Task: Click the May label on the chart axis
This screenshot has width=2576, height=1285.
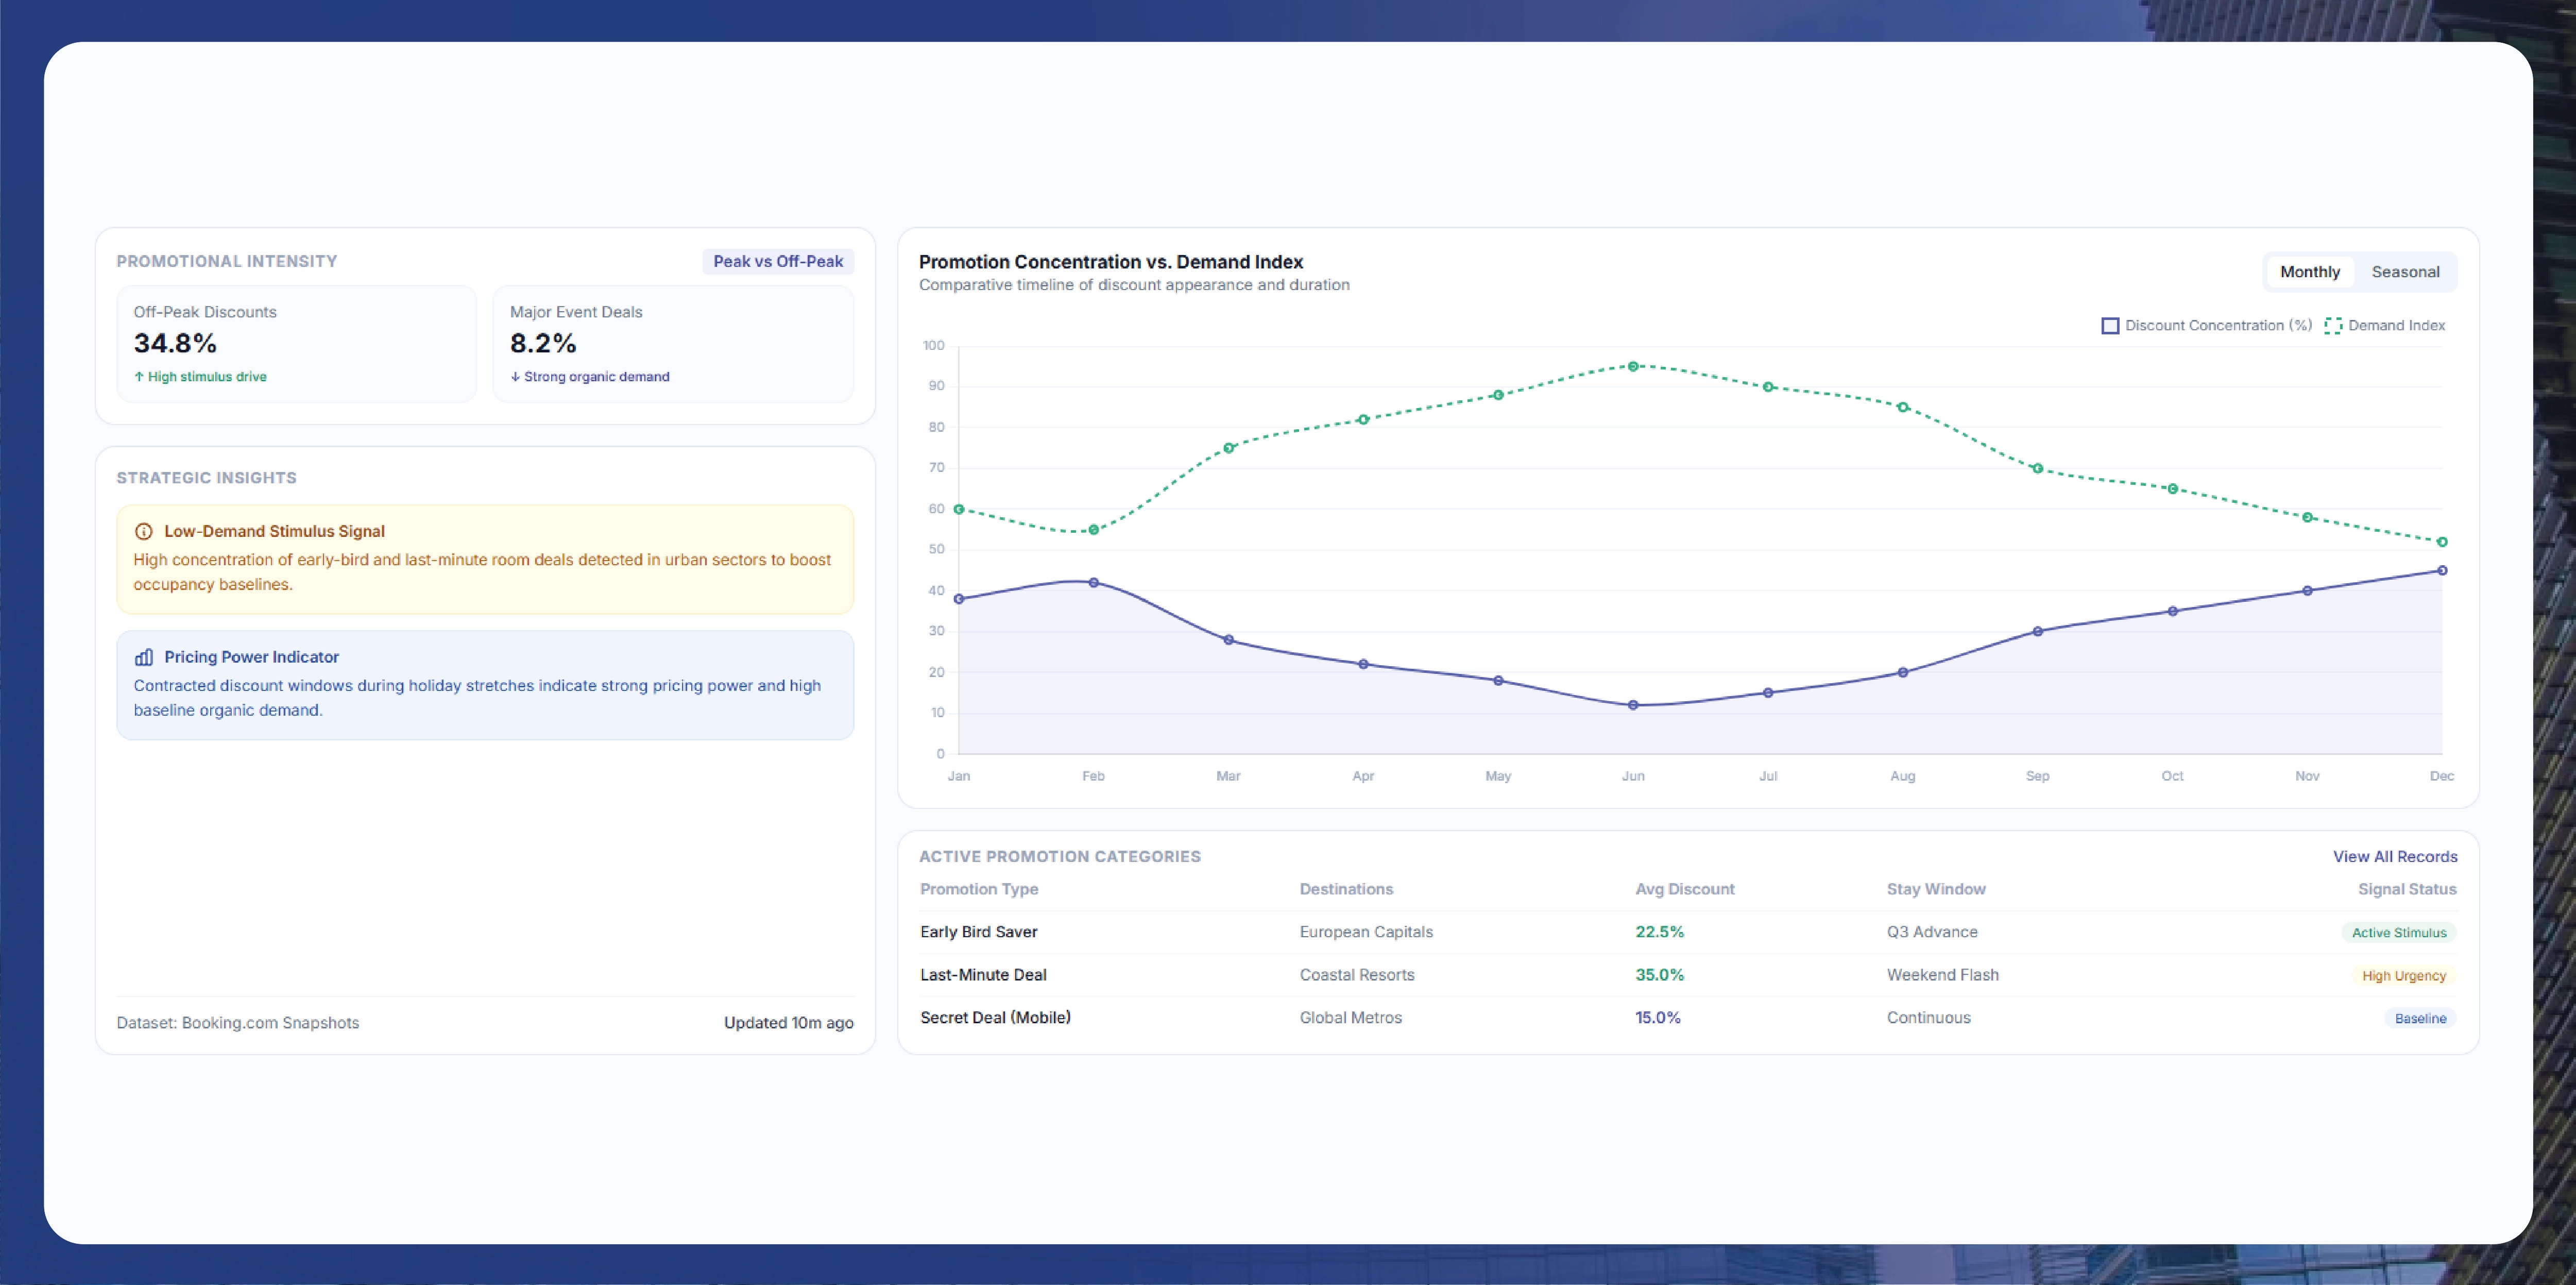Action: click(x=1498, y=776)
